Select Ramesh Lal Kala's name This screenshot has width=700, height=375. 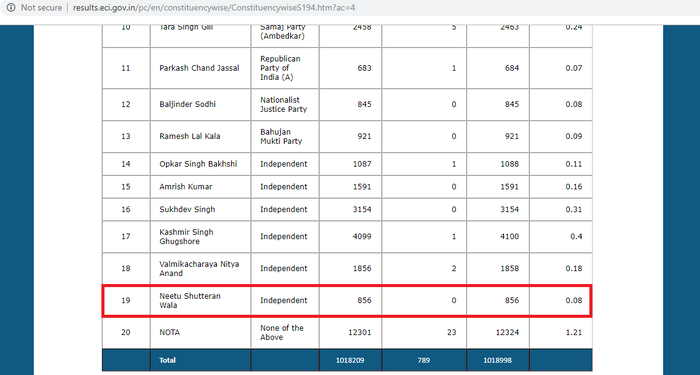coord(190,136)
